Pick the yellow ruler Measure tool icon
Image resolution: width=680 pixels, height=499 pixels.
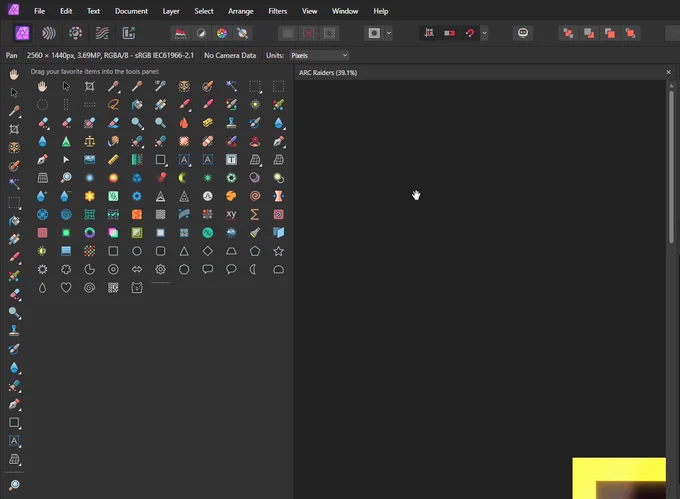(x=113, y=160)
